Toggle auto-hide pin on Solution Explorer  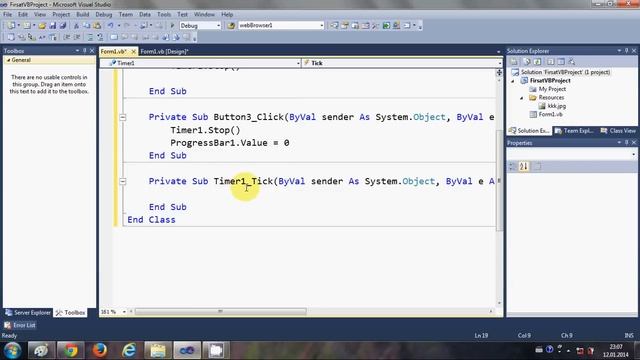(627, 51)
